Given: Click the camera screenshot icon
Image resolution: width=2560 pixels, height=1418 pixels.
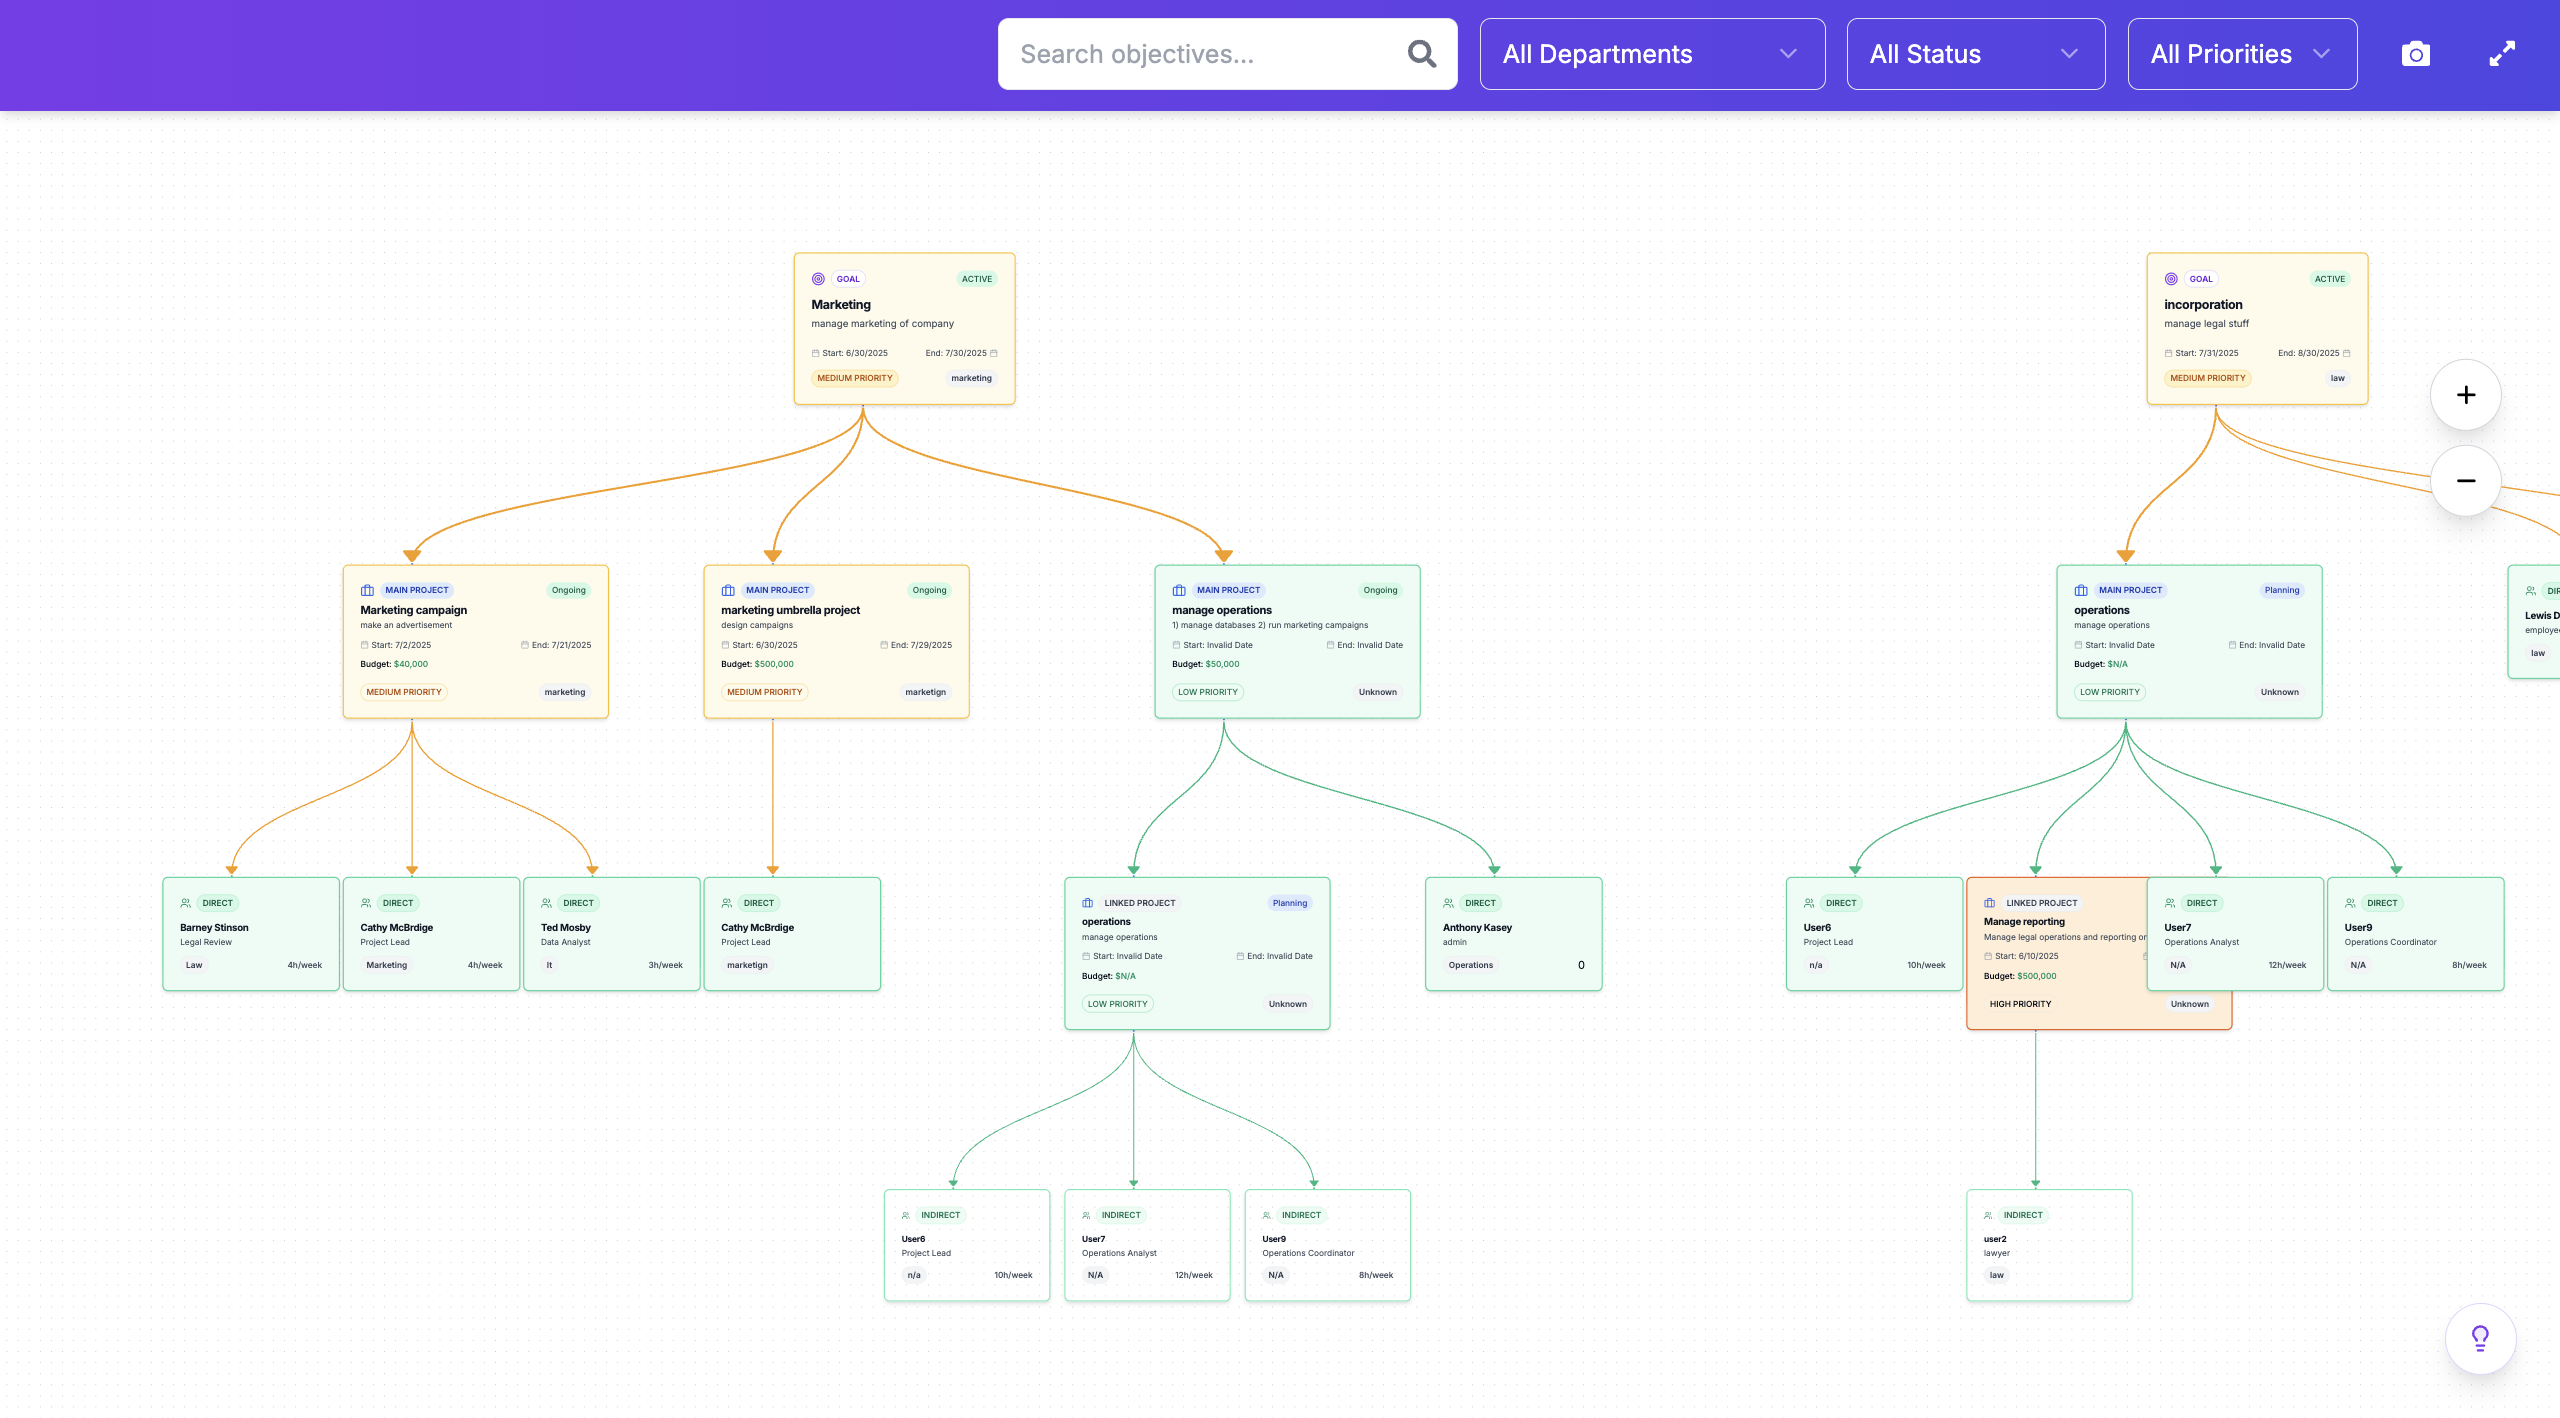Looking at the screenshot, I should [2415, 54].
